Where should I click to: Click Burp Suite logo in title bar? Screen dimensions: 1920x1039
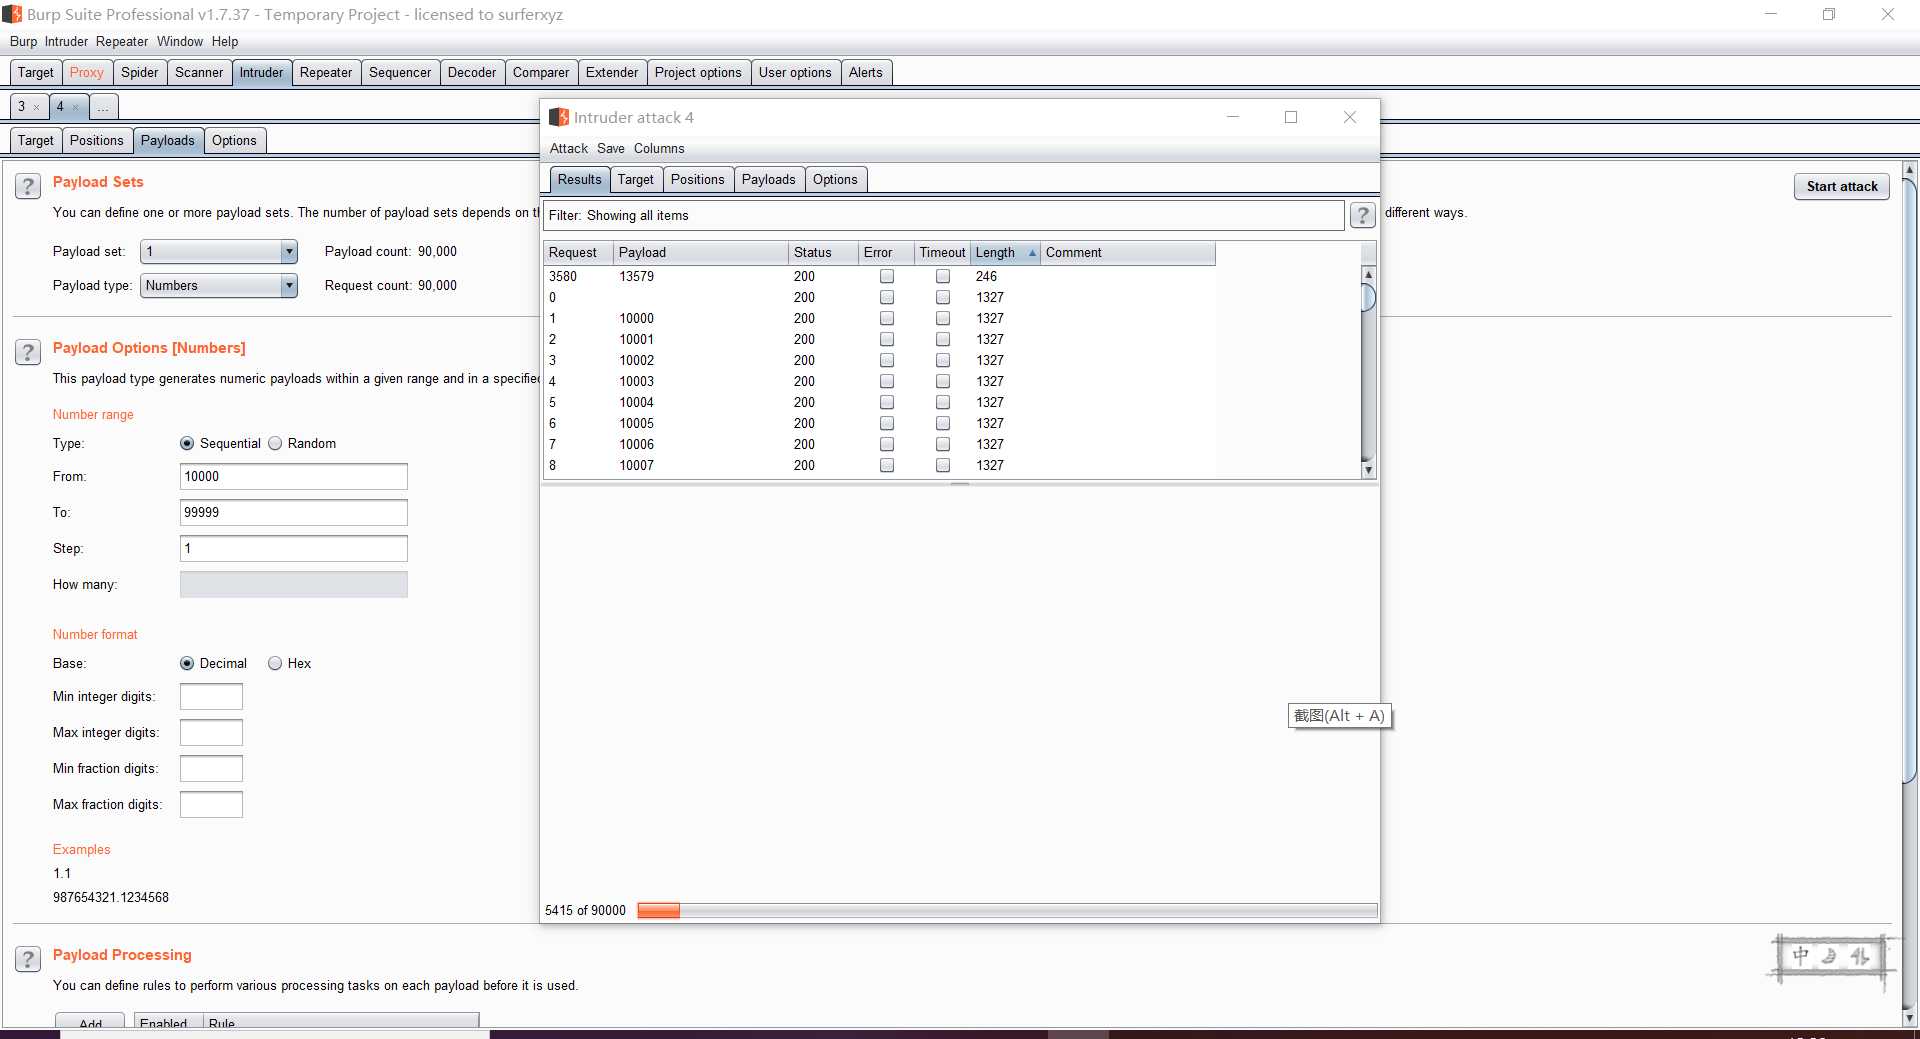pyautogui.click(x=12, y=14)
